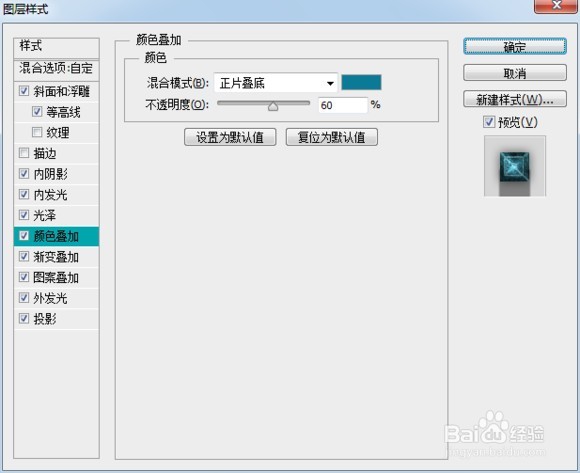Screen dimensions: 580x473
Task: Open the 混合模式 dropdown showing 正片叠底
Action: point(276,83)
